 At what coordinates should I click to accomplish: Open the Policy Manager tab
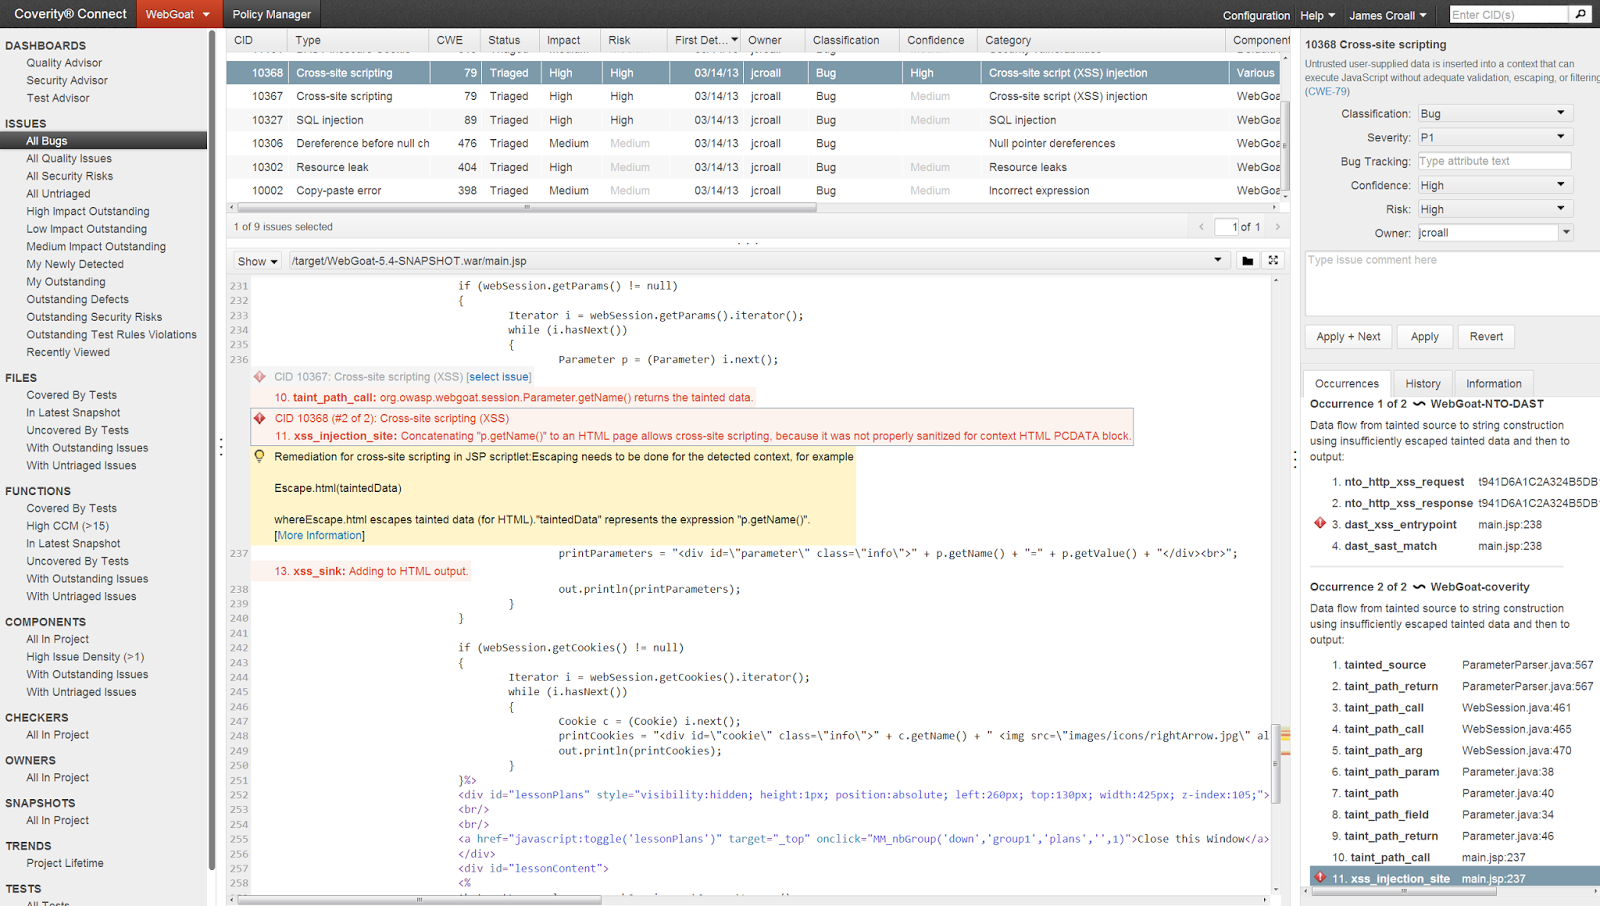(271, 14)
